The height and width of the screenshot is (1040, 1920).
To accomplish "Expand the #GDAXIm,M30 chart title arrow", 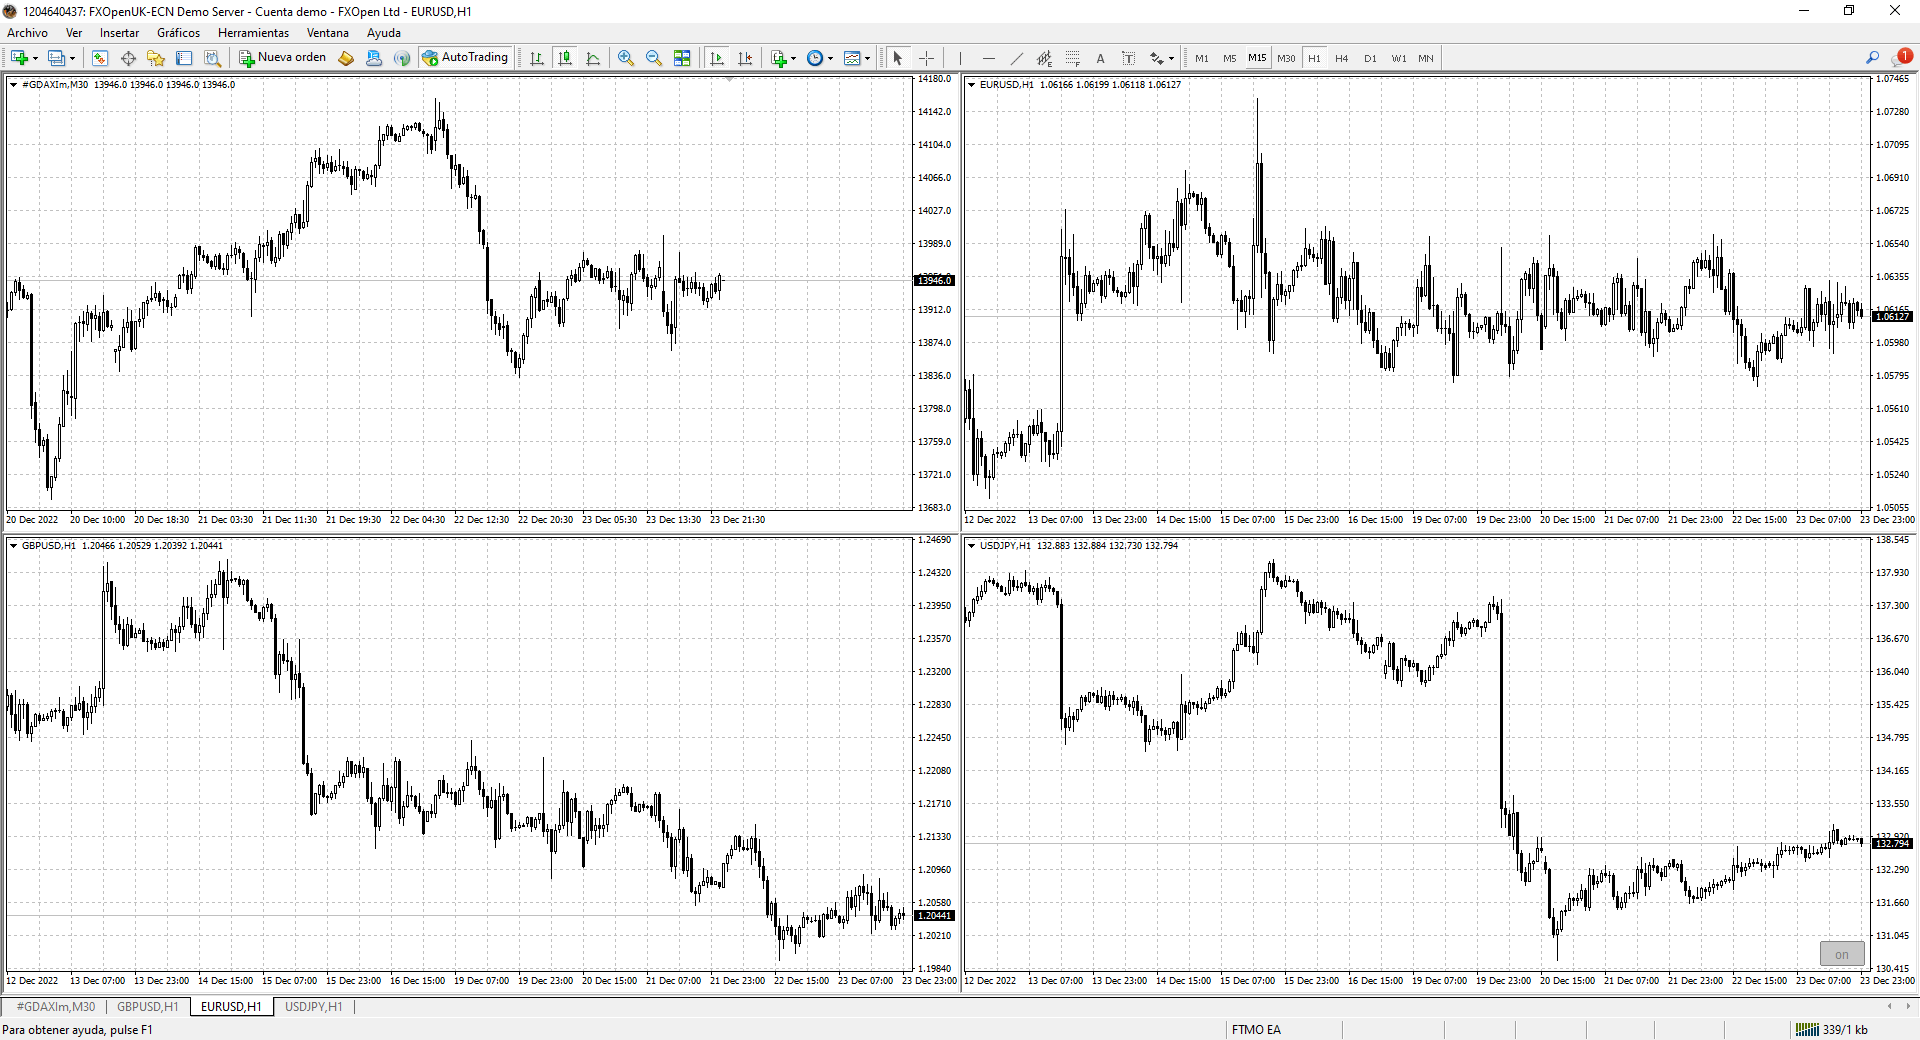I will click(x=13, y=85).
